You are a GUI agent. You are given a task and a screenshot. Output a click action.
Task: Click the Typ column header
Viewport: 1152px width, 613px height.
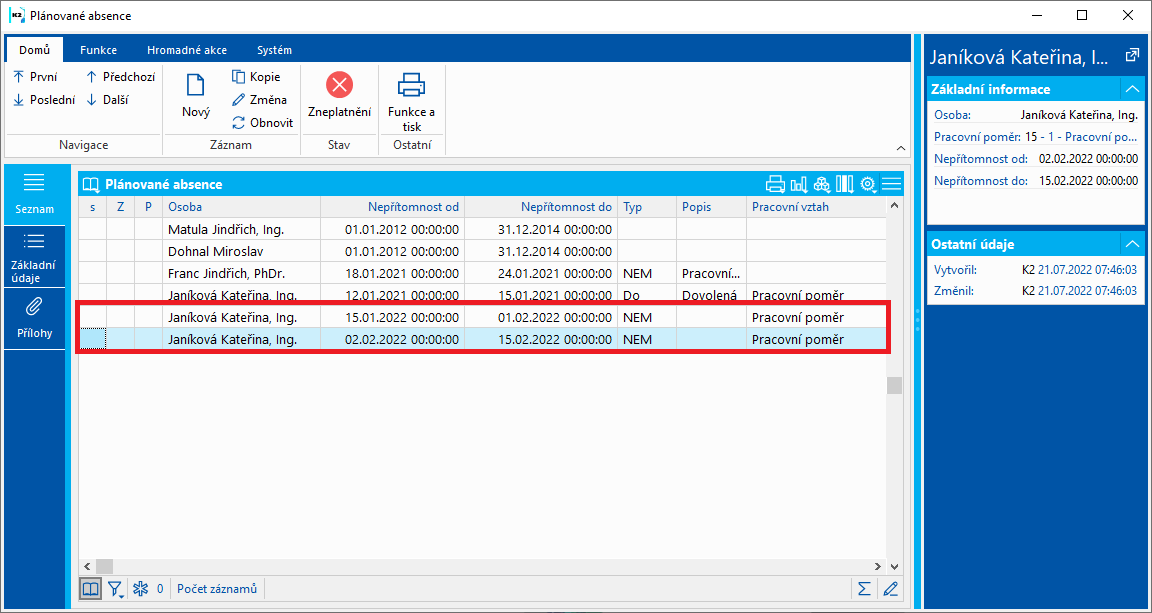coord(647,207)
